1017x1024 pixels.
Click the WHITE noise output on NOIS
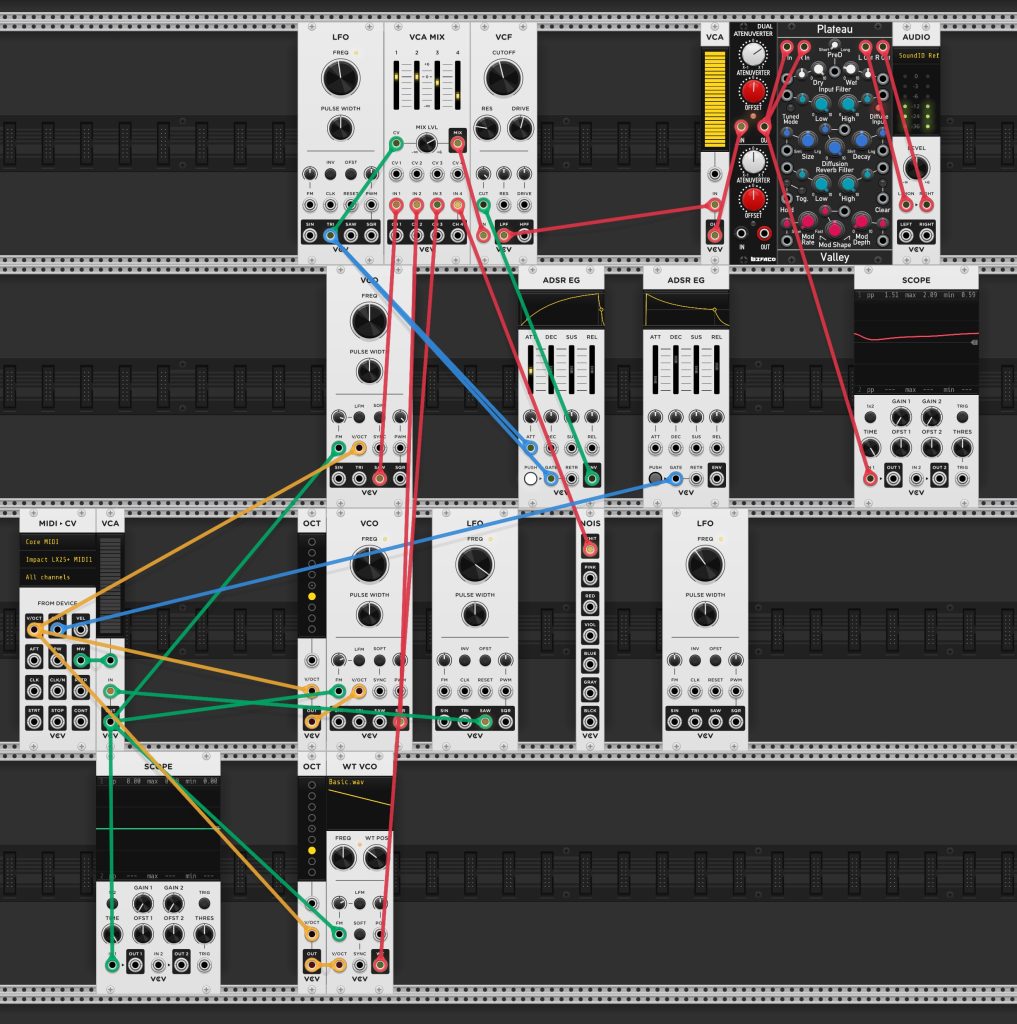590,549
